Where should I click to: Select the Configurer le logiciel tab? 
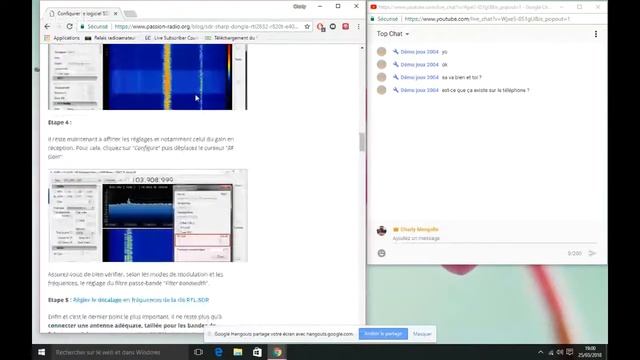[82, 13]
